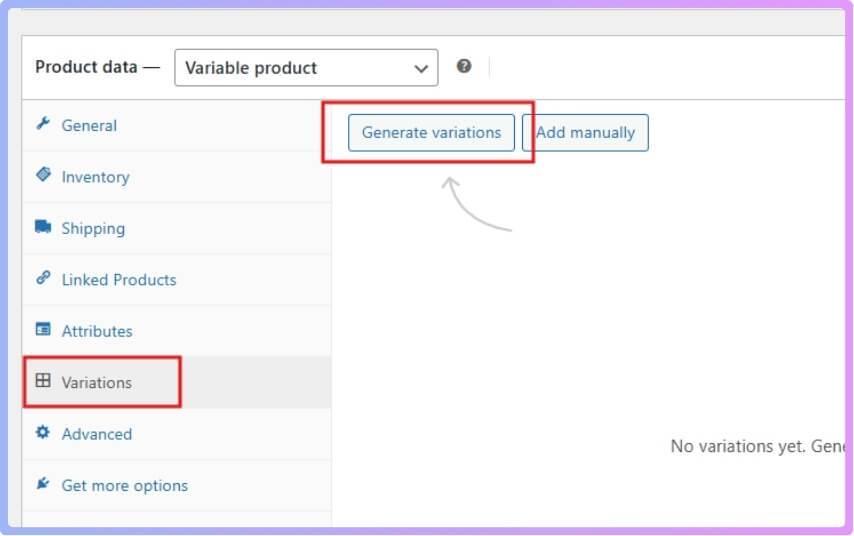Open the Variable product type dropdown
Image resolution: width=854 pixels, height=536 pixels.
tap(306, 68)
